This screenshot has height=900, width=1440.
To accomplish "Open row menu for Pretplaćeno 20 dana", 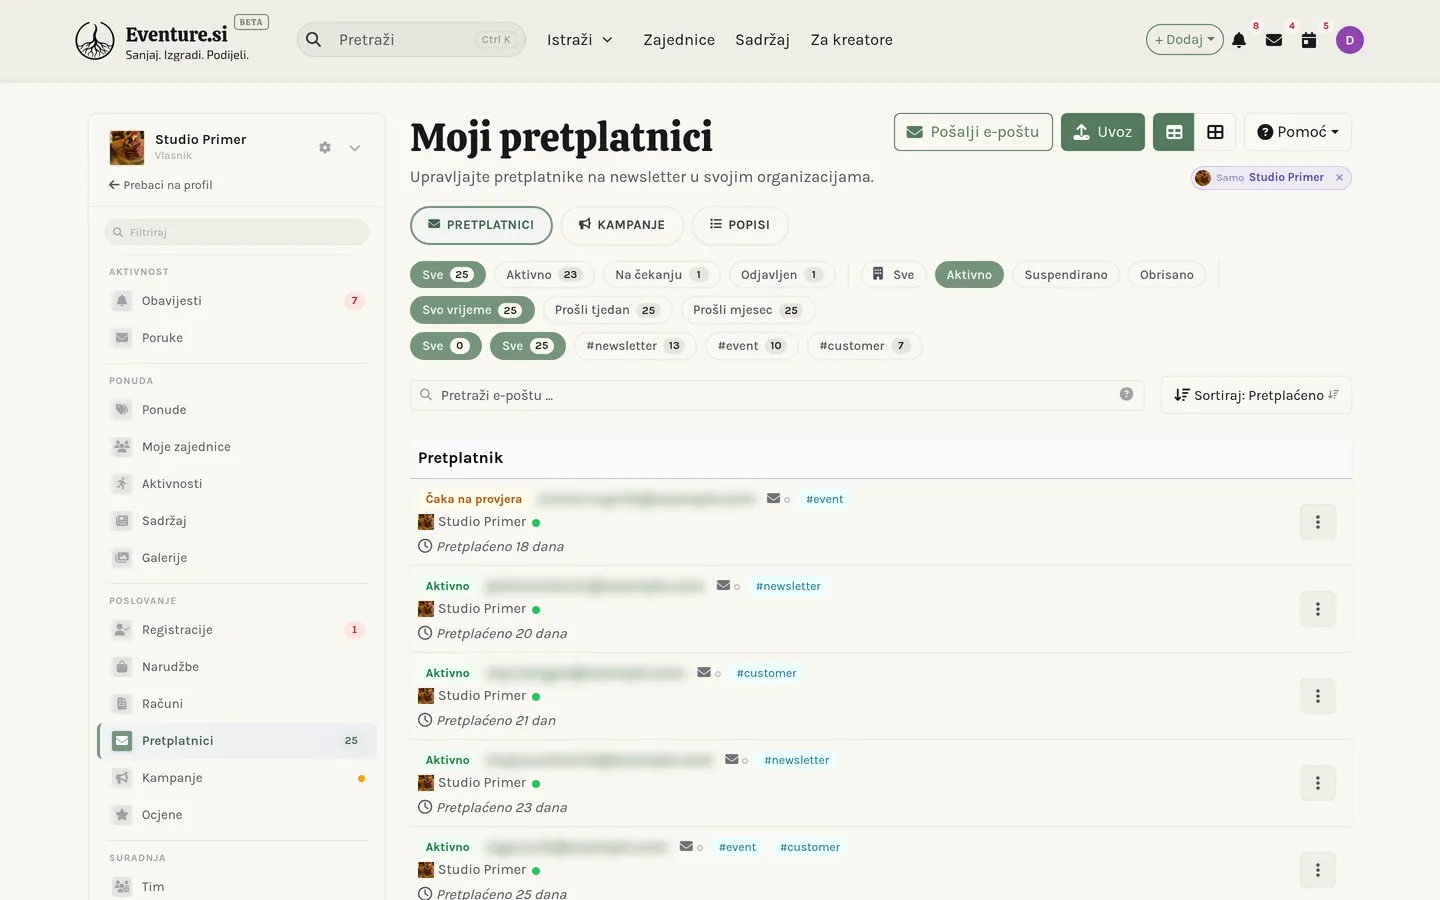I will [1318, 609].
